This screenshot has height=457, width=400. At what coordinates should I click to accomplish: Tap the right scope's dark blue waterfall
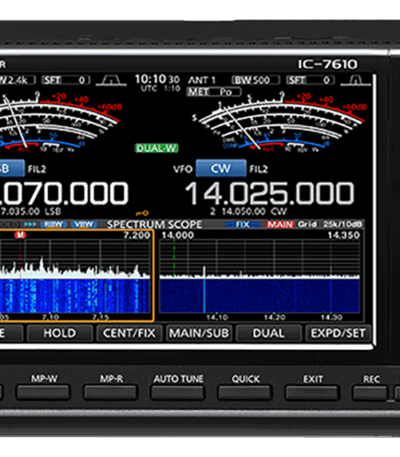pyautogui.click(x=260, y=296)
